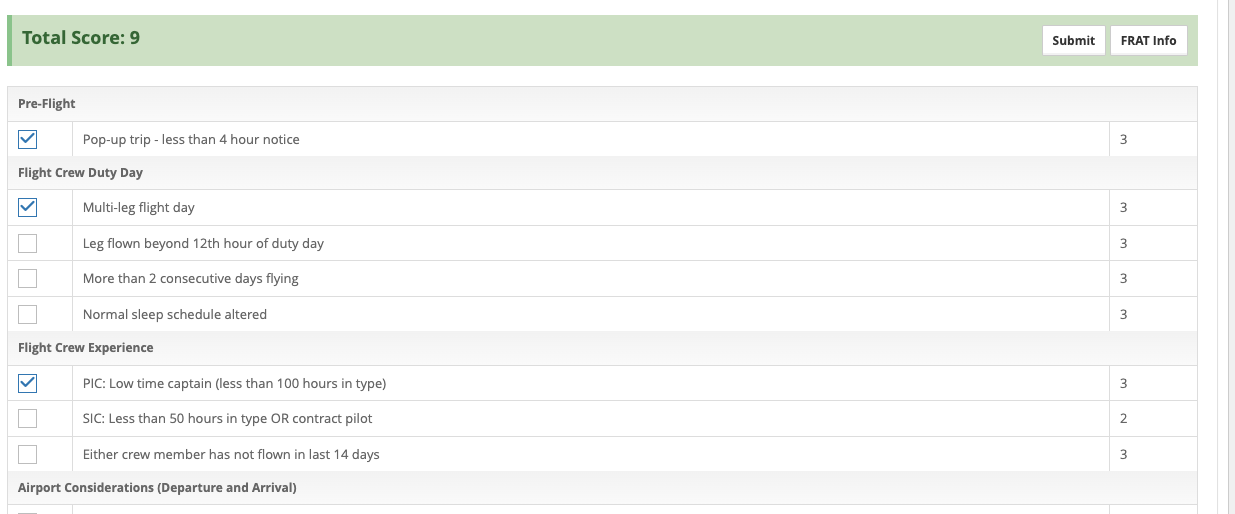The height and width of the screenshot is (514, 1235).
Task: Check Leg flown beyond 12th hour
Action: click(28, 243)
